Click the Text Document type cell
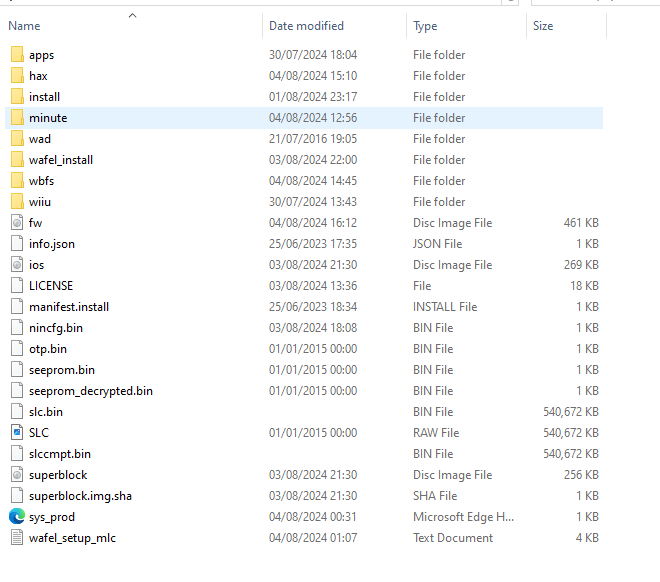The height and width of the screenshot is (582, 660). pyautogui.click(x=453, y=538)
